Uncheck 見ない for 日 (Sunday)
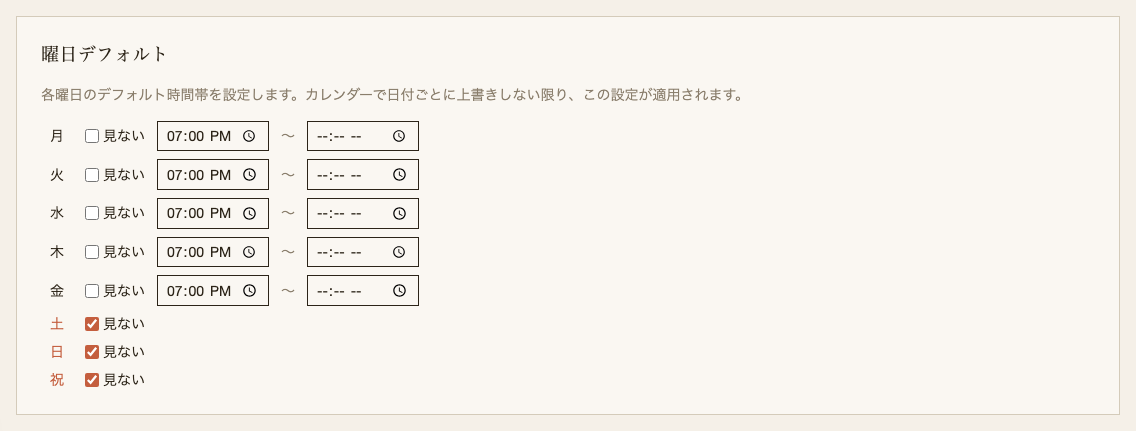 [x=92, y=352]
